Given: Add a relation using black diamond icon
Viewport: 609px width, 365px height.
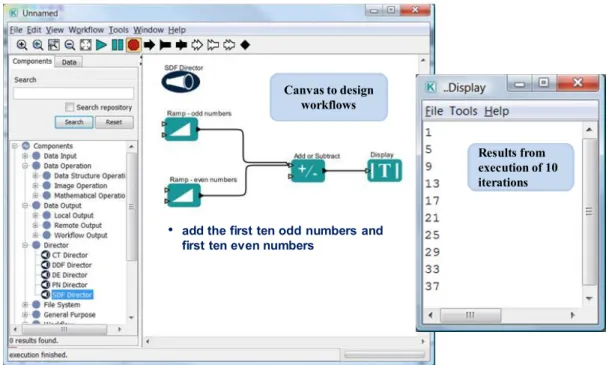Looking at the screenshot, I should [x=245, y=45].
